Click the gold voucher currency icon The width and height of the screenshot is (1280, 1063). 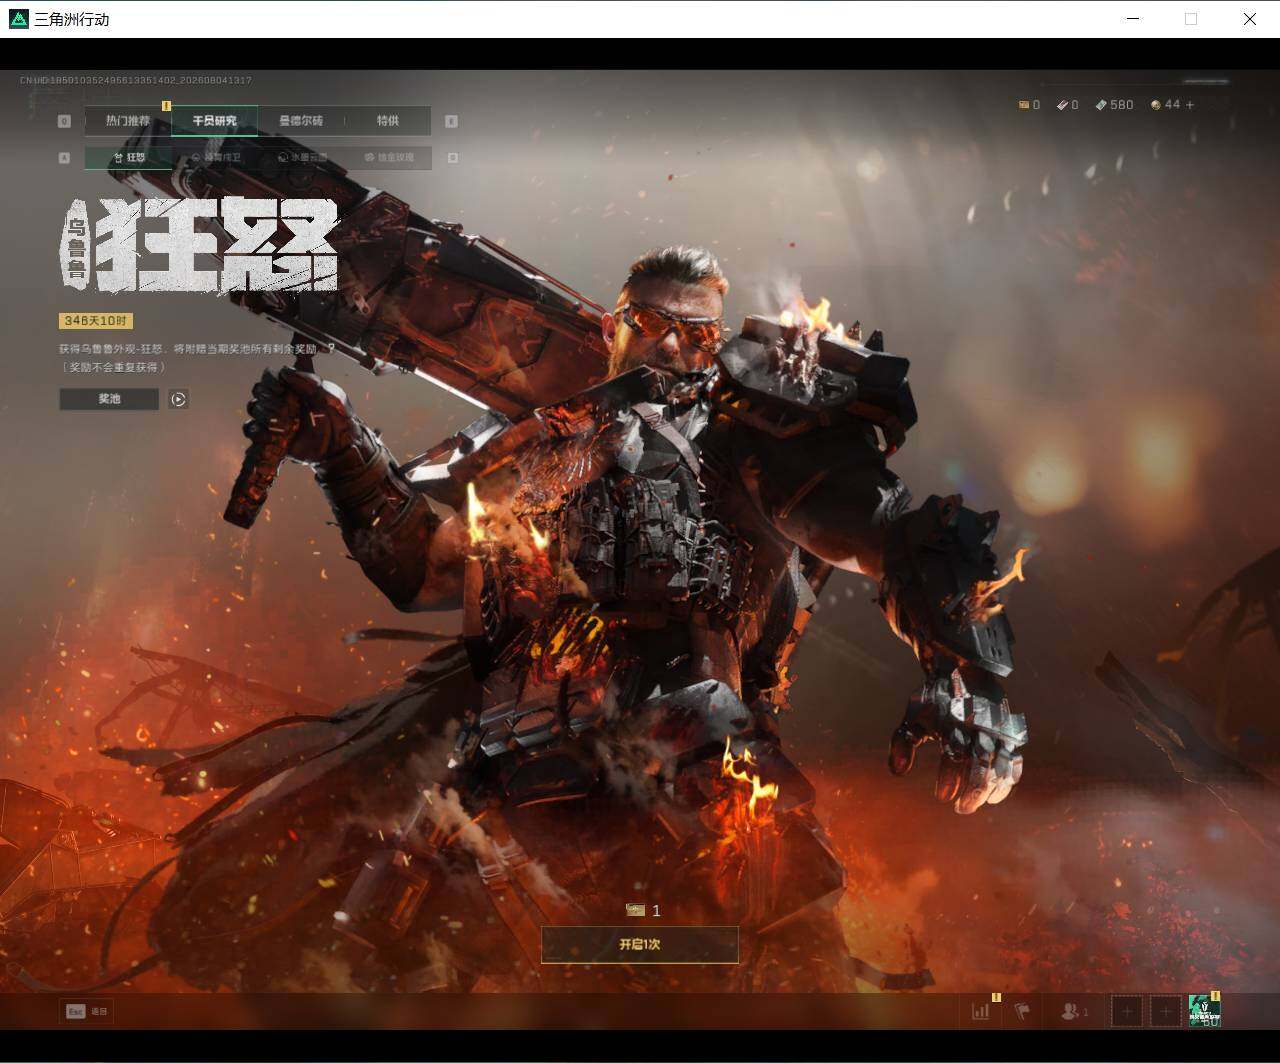[1024, 105]
